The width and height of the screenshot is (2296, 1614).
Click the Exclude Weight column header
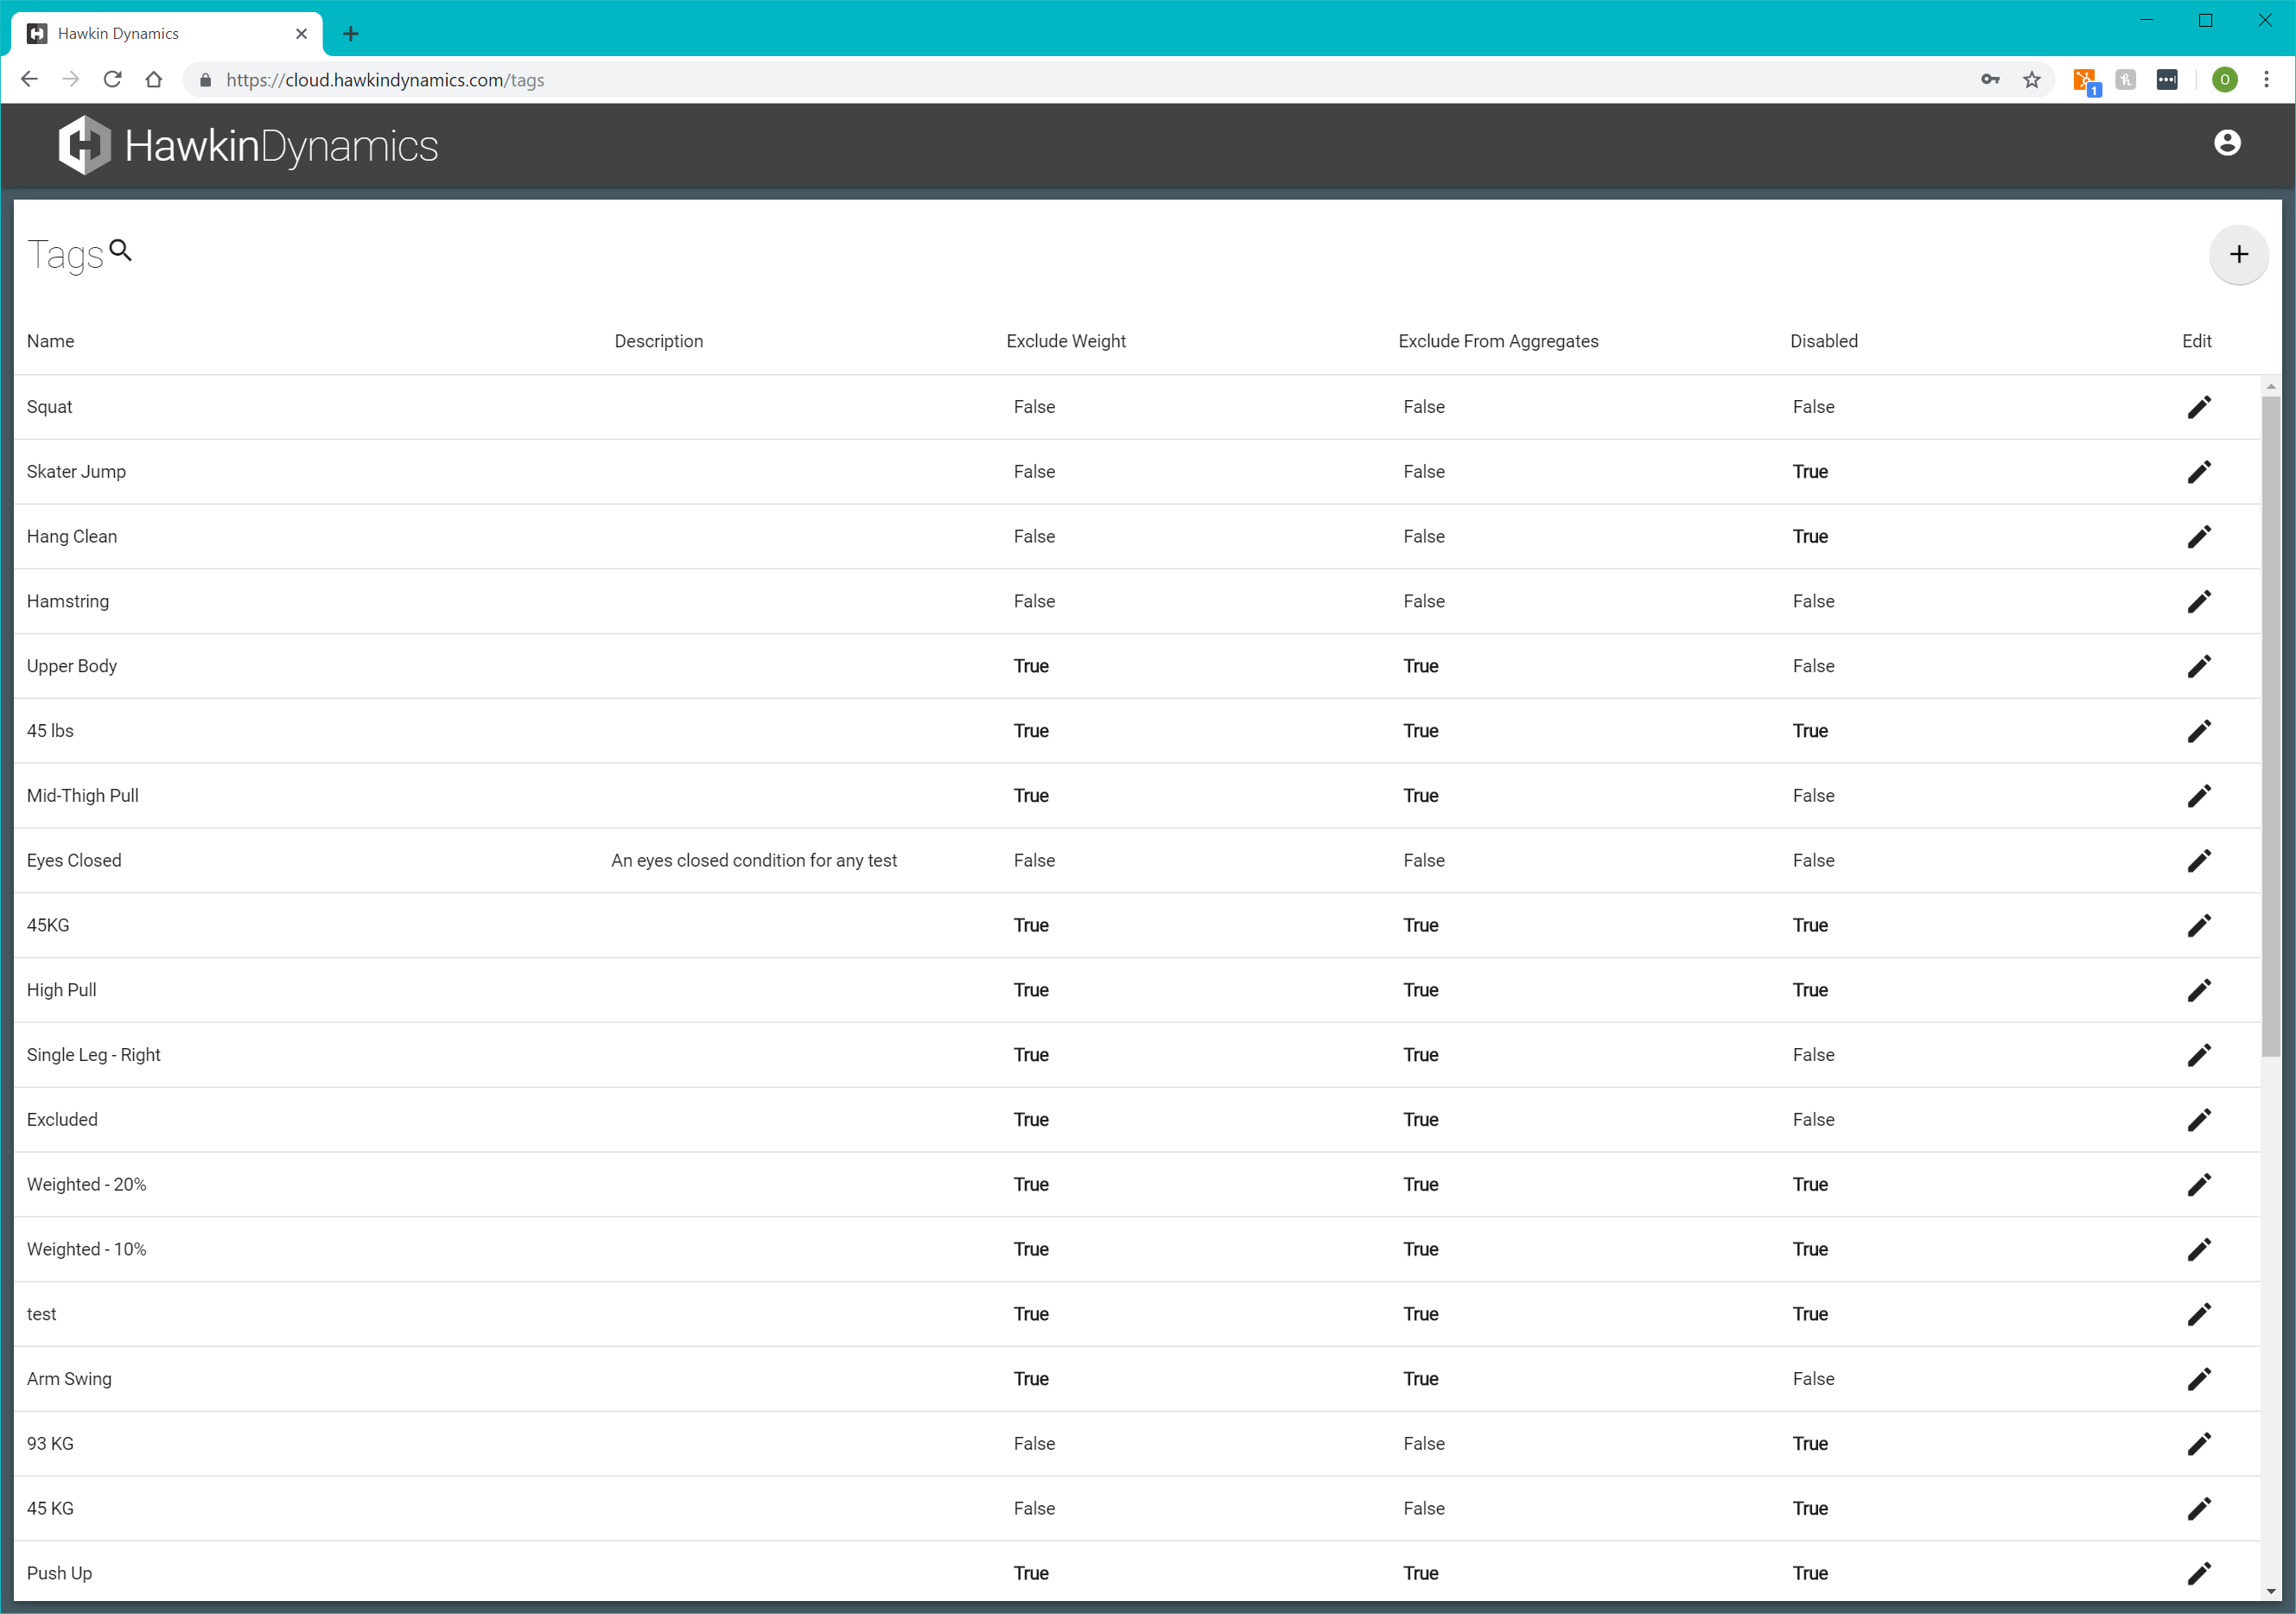[1066, 341]
